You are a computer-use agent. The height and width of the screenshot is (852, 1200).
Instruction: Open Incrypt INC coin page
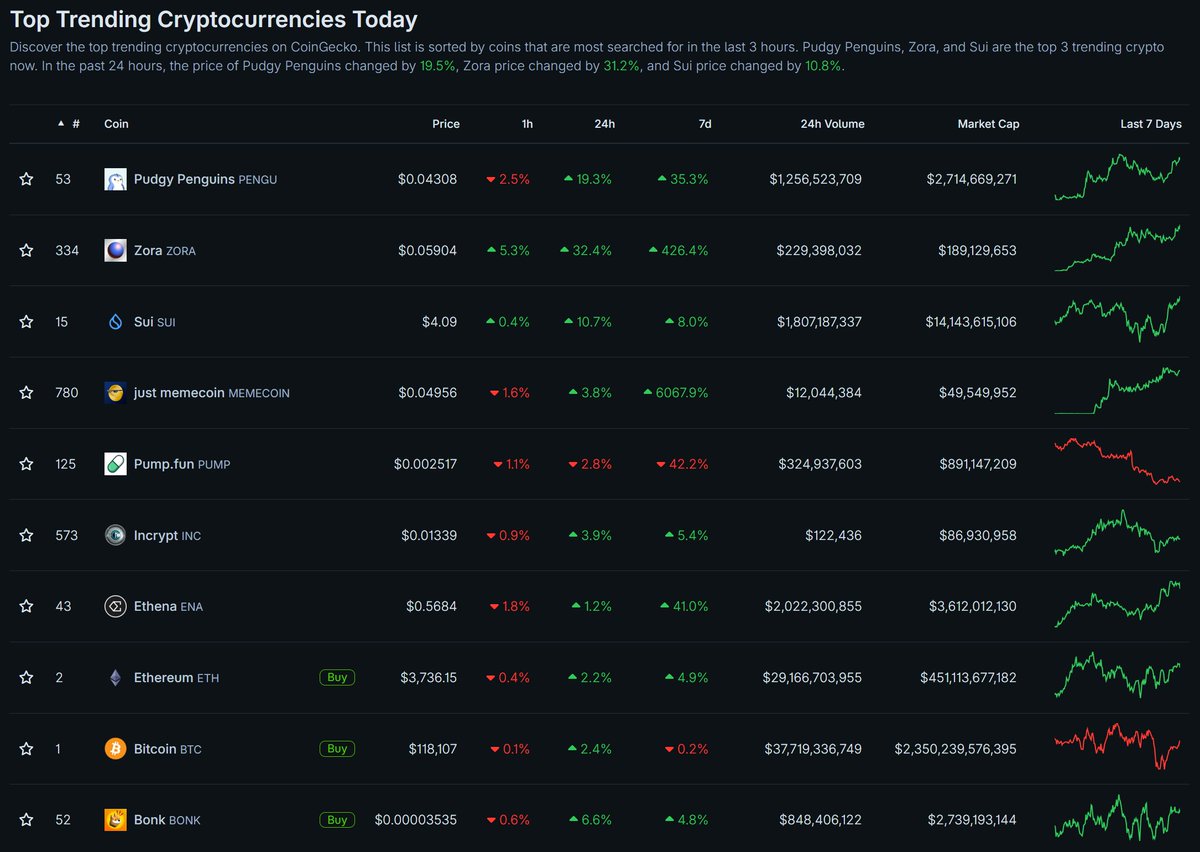click(x=167, y=535)
